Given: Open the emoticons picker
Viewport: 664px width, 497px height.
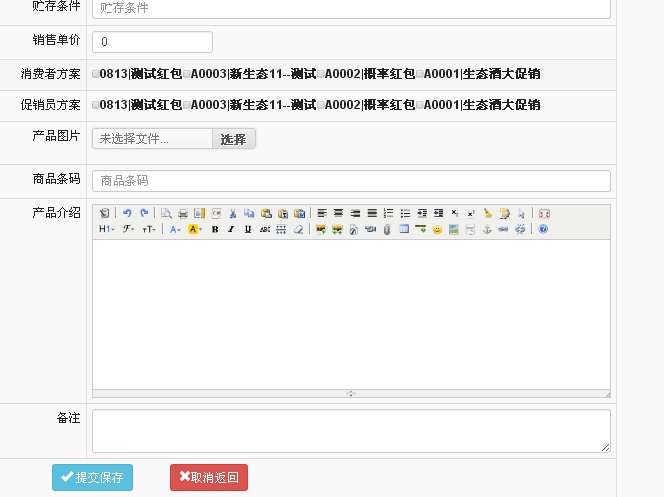Looking at the screenshot, I should tap(437, 229).
